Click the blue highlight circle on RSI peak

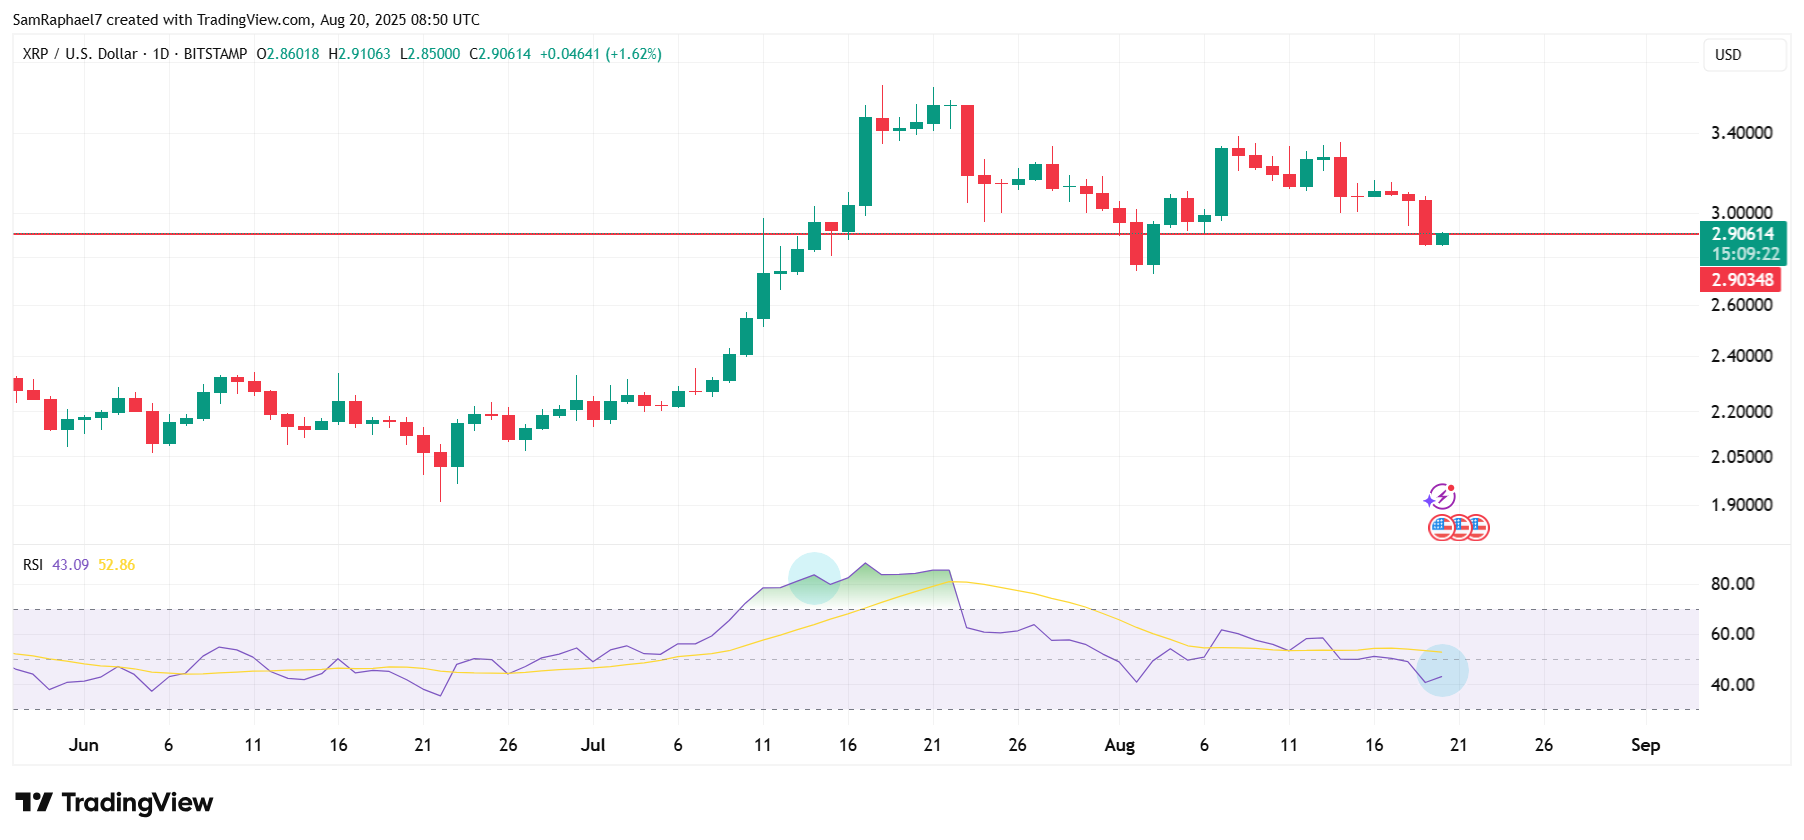point(814,578)
